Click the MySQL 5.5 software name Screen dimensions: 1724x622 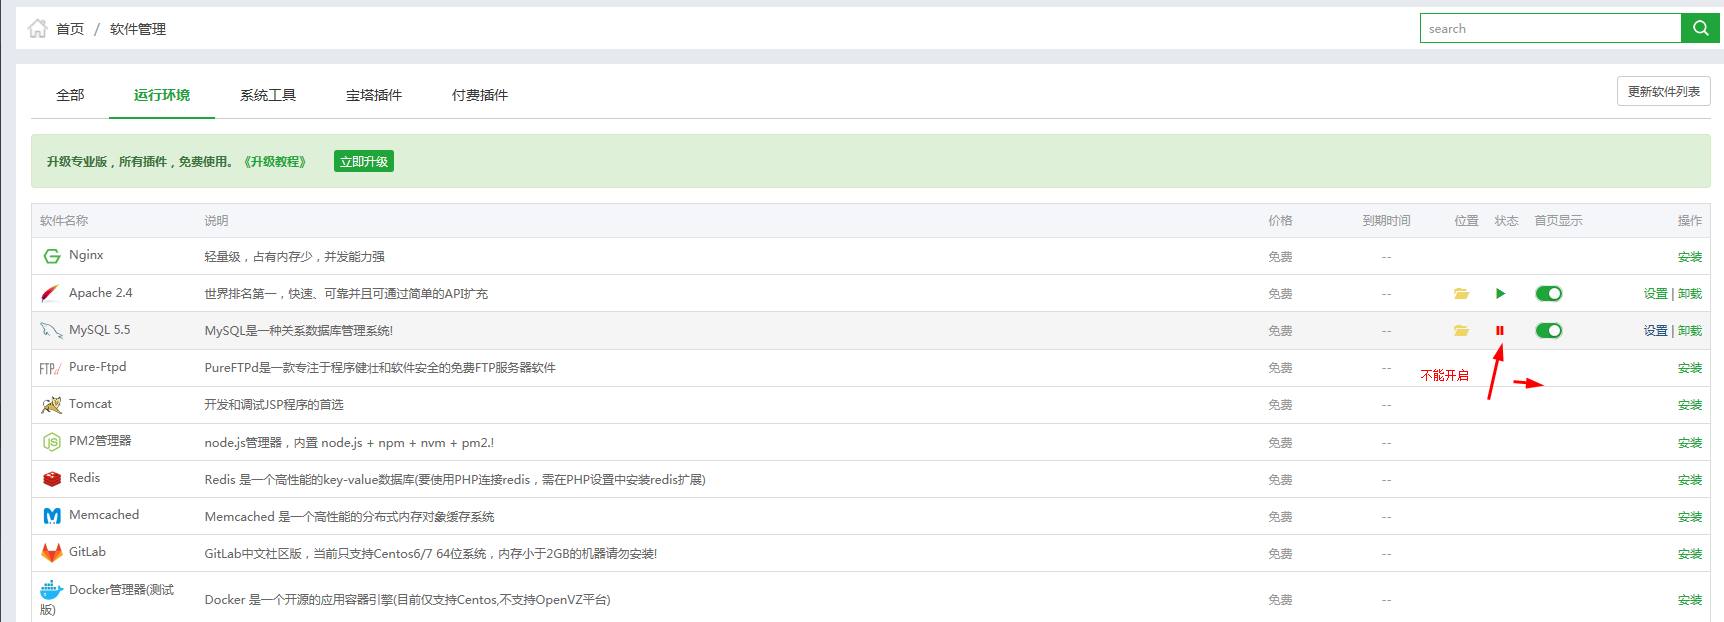(x=99, y=330)
